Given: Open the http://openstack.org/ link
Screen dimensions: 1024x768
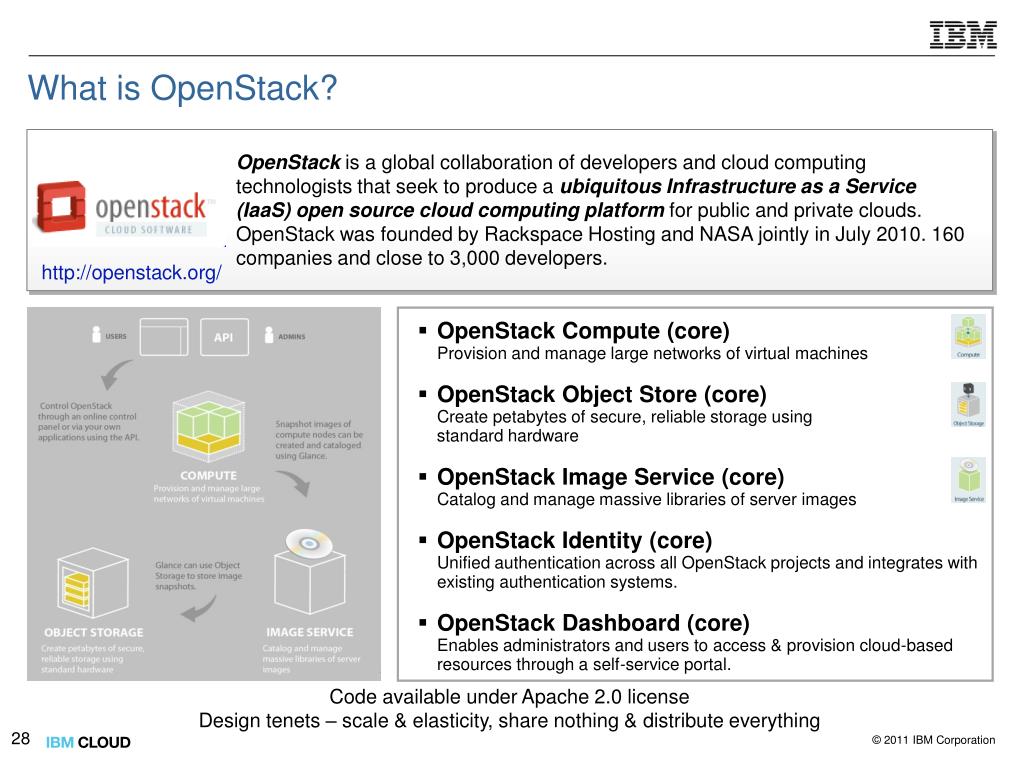Looking at the screenshot, I should [131, 272].
